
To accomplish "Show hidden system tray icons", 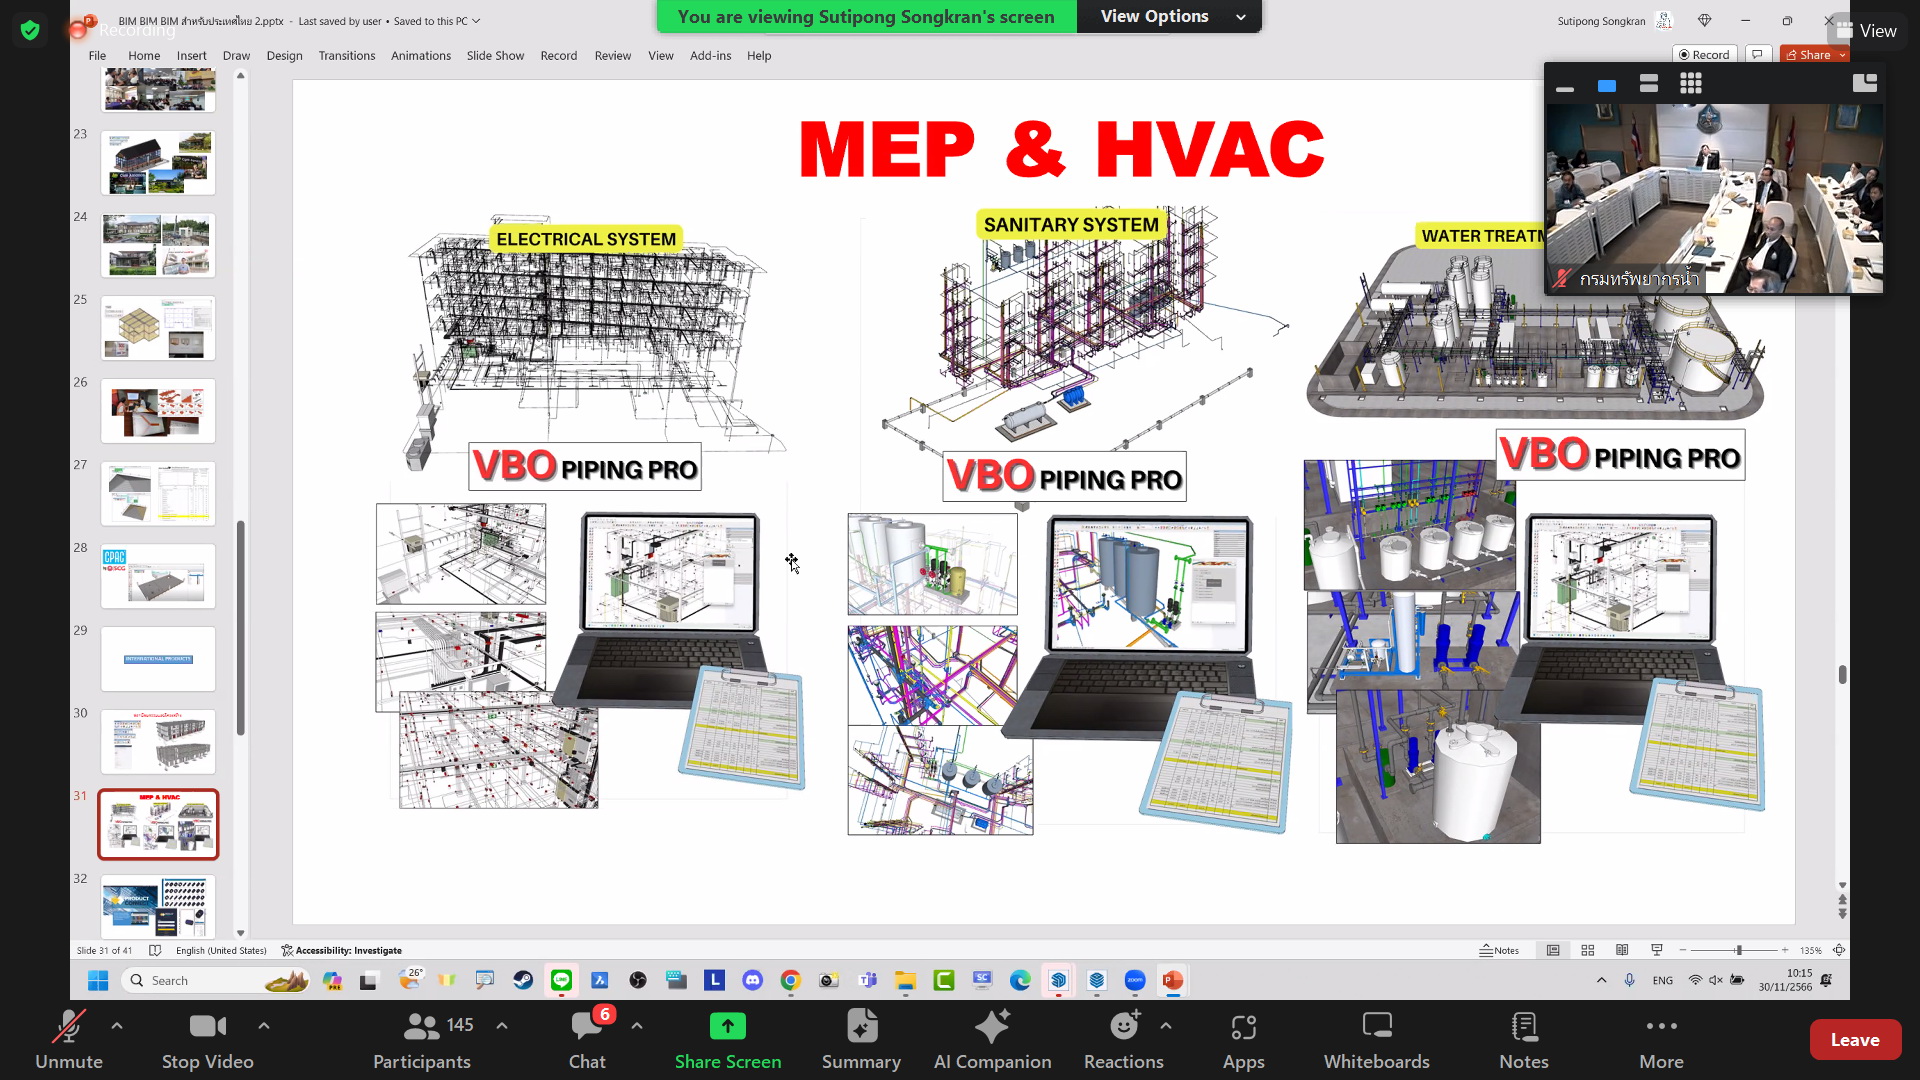I will (x=1602, y=980).
